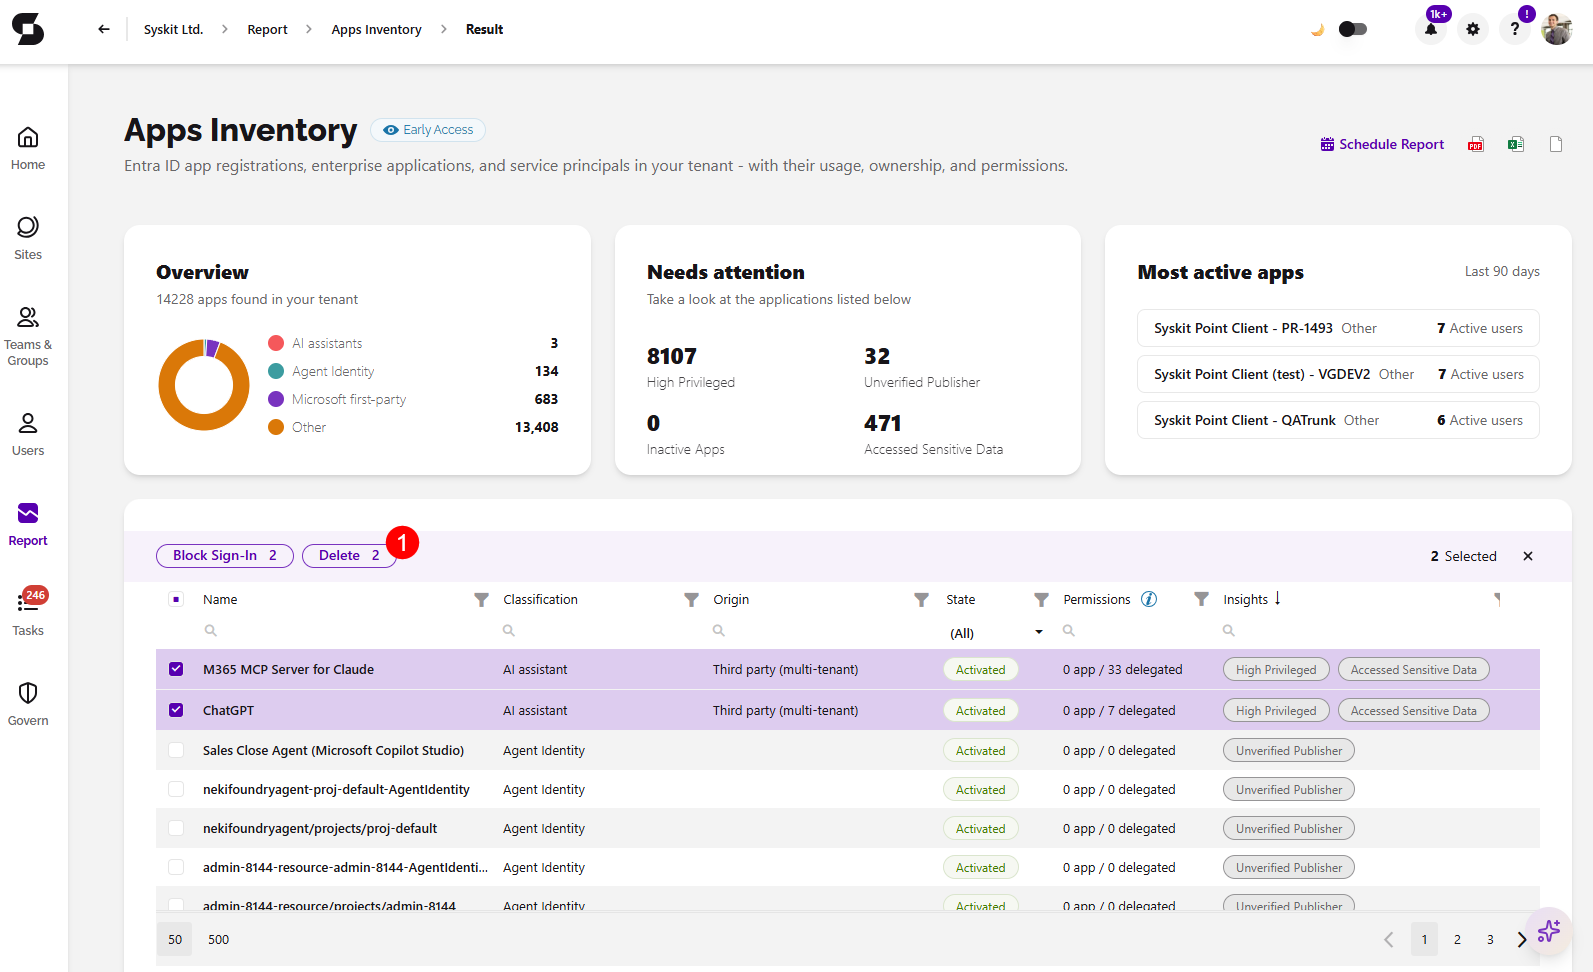Click the Delete button
Screen dimensions: 1593x972
(349, 556)
